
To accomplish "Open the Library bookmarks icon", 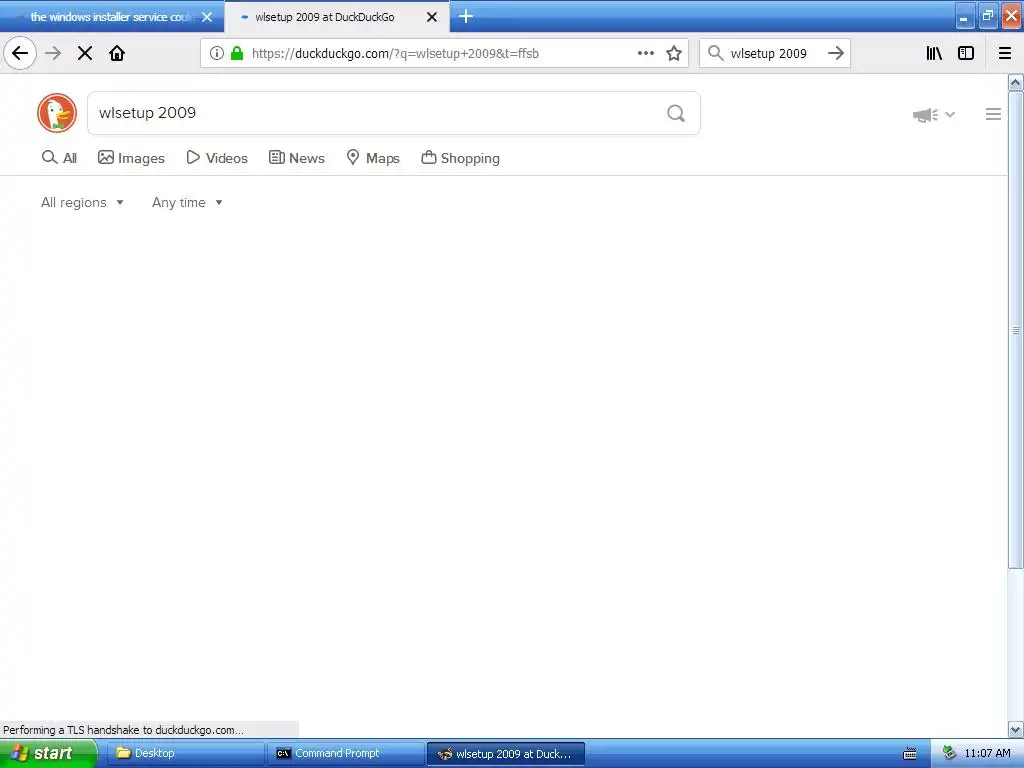I will pos(935,54).
